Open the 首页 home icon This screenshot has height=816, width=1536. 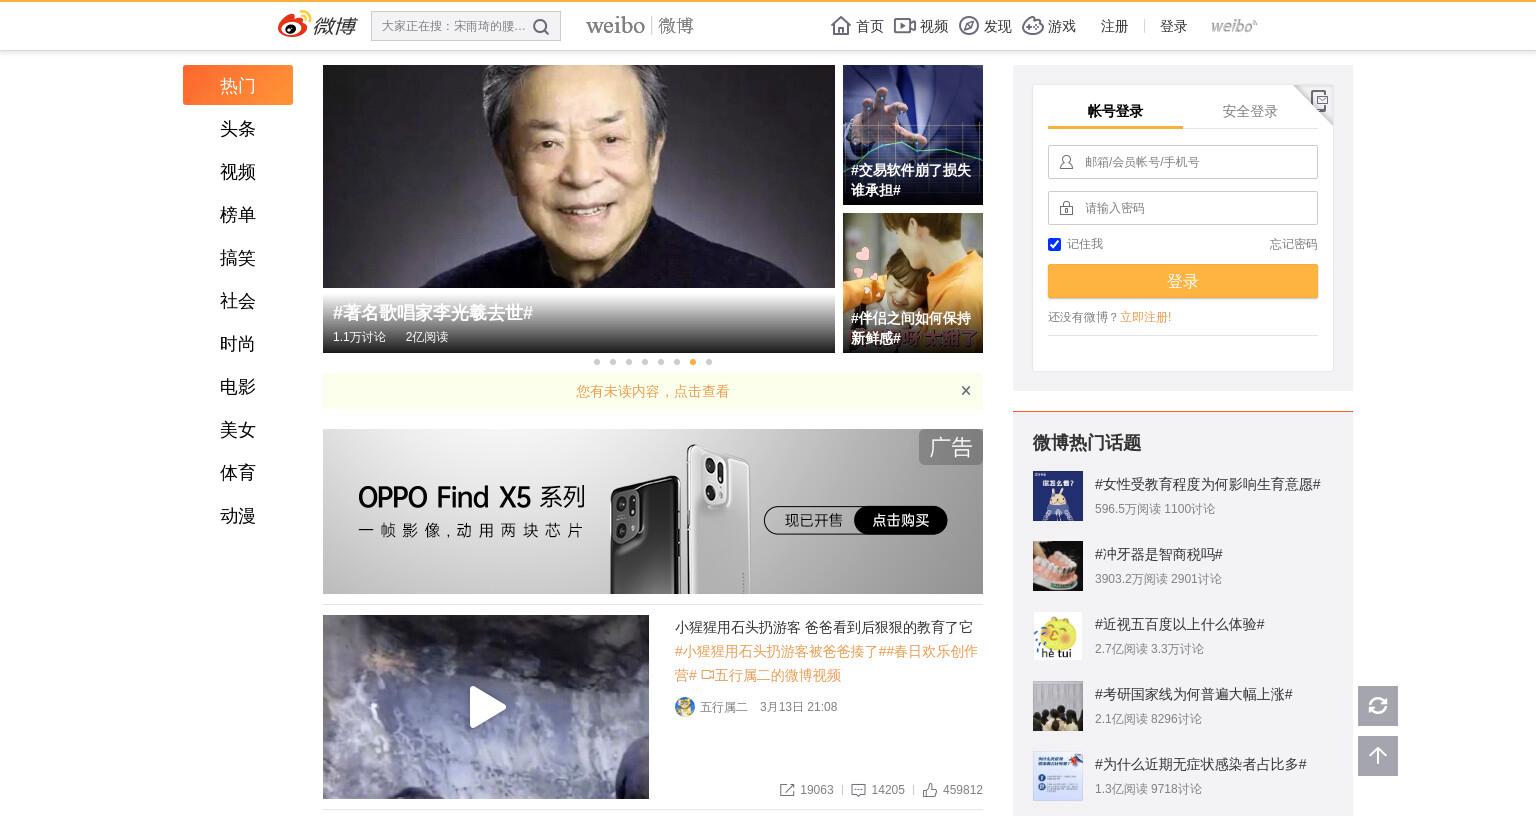[x=841, y=26]
